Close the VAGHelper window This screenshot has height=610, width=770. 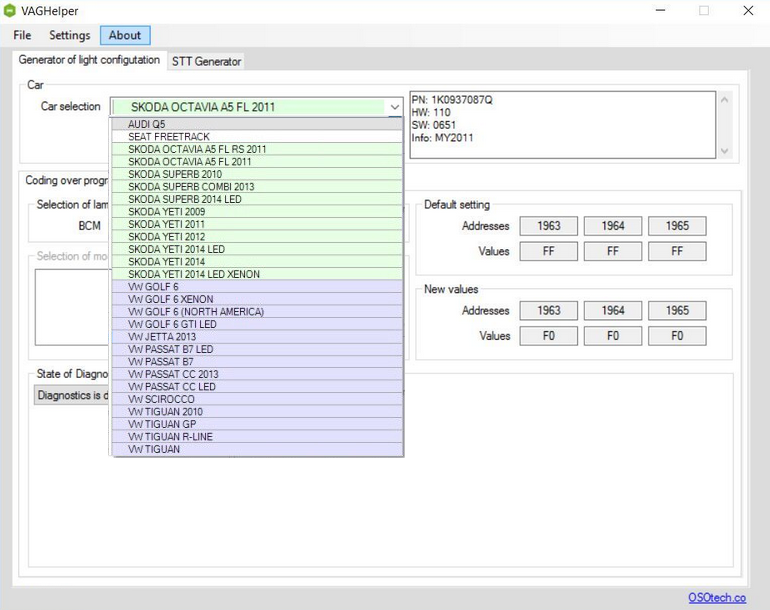pos(748,10)
